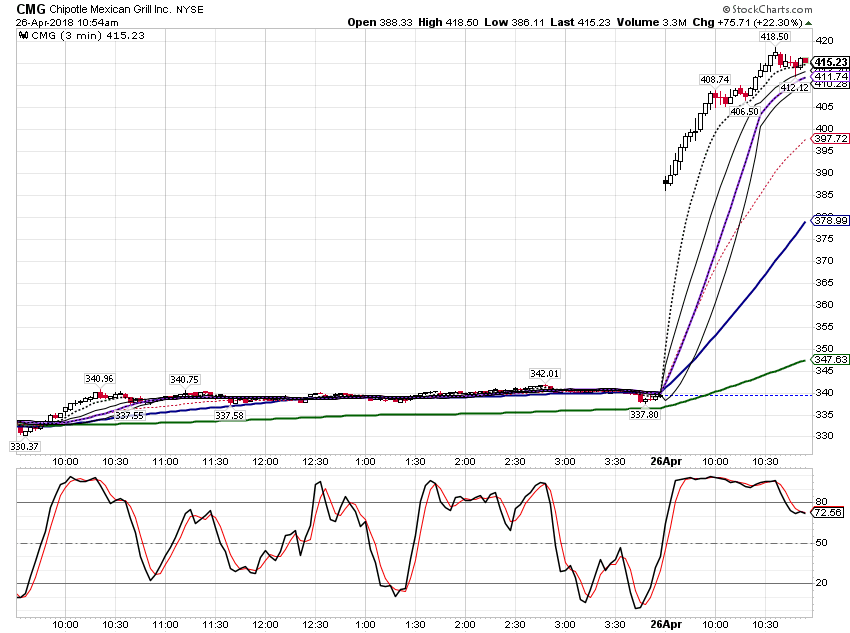This screenshot has width=850, height=633.
Task: Click the 340.75 price annotation
Action: (x=184, y=379)
